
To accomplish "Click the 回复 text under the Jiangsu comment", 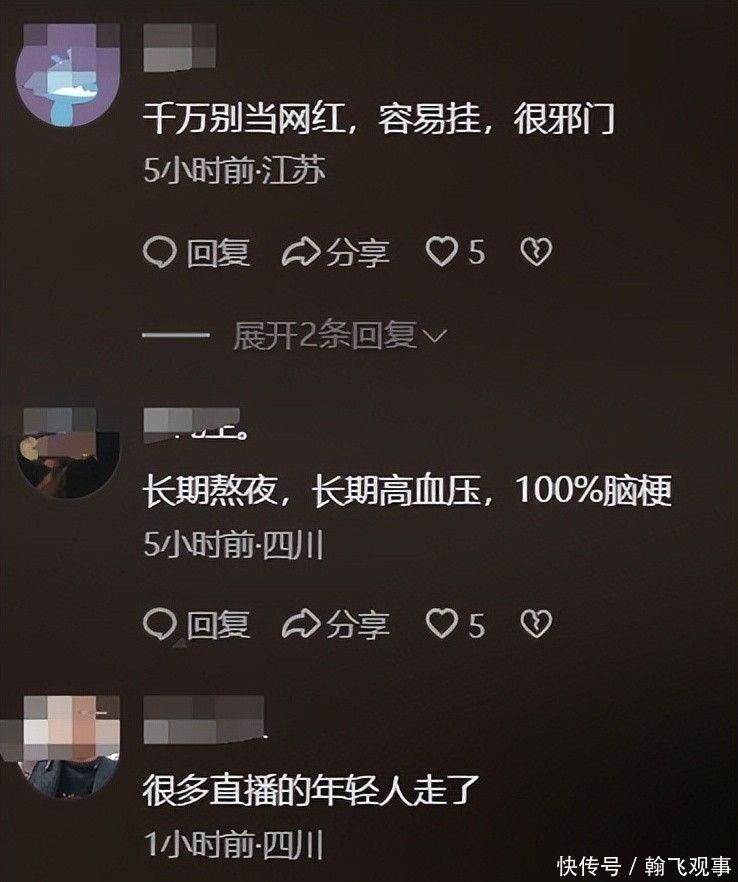I will pos(218,253).
